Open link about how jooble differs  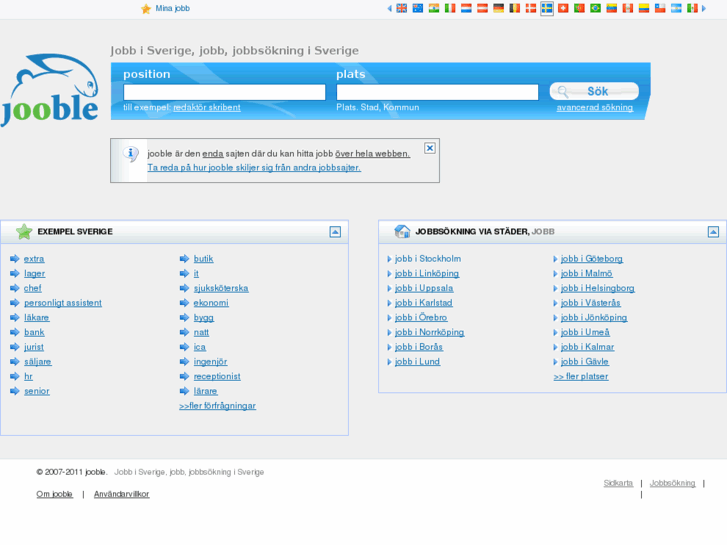point(254,167)
